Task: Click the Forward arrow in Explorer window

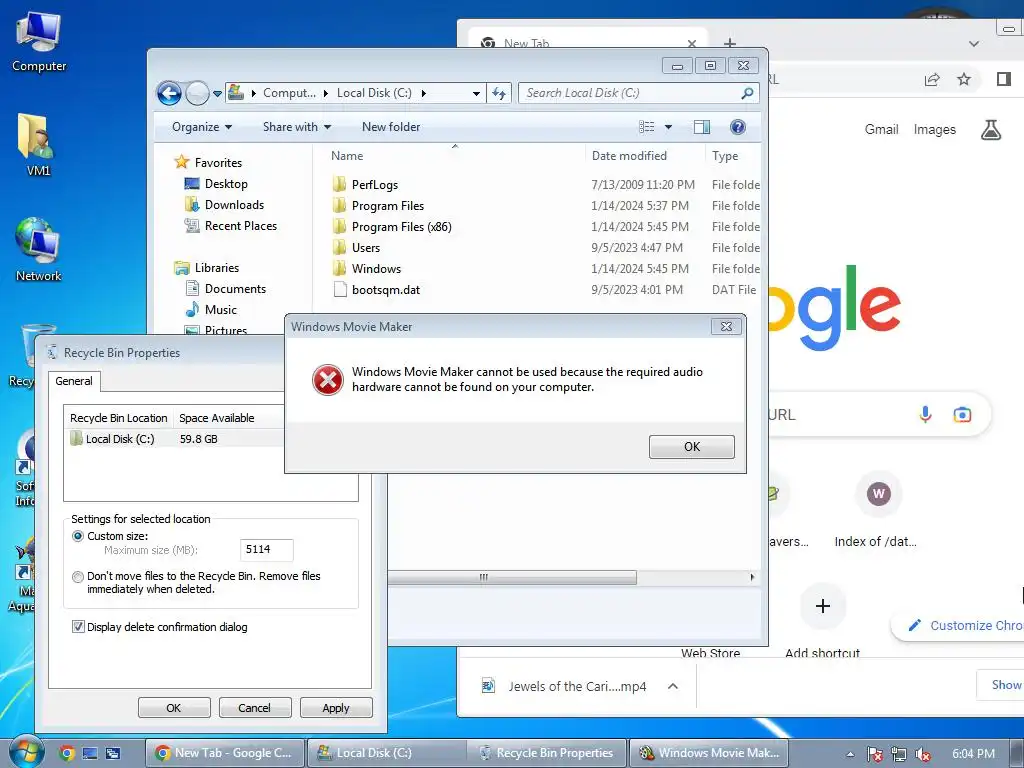Action: click(x=197, y=93)
